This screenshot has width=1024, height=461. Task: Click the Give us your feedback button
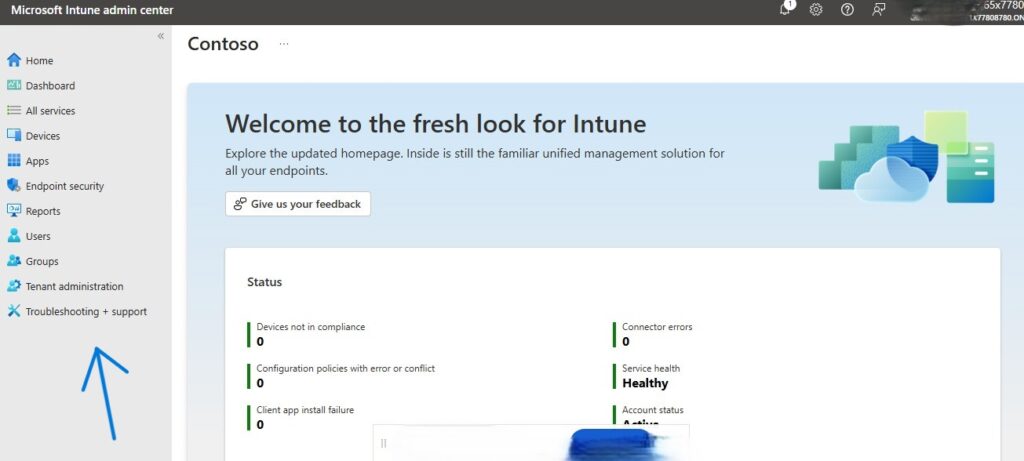pyautogui.click(x=298, y=204)
